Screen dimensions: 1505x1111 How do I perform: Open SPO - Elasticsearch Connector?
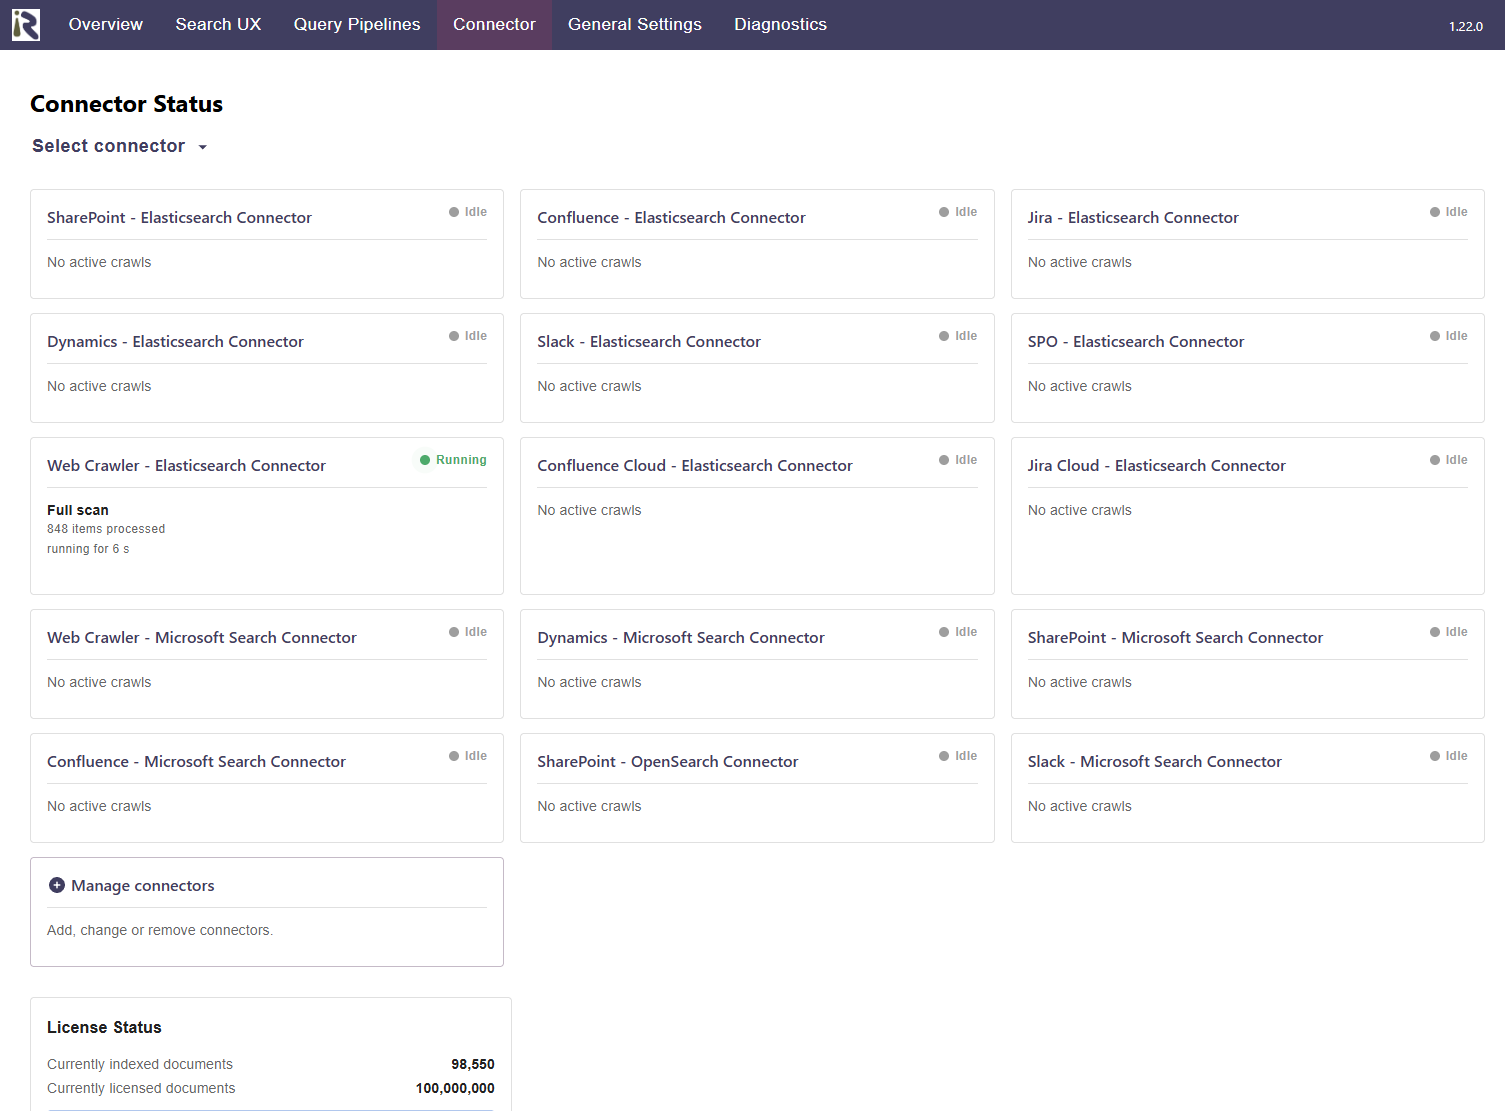click(x=1136, y=342)
